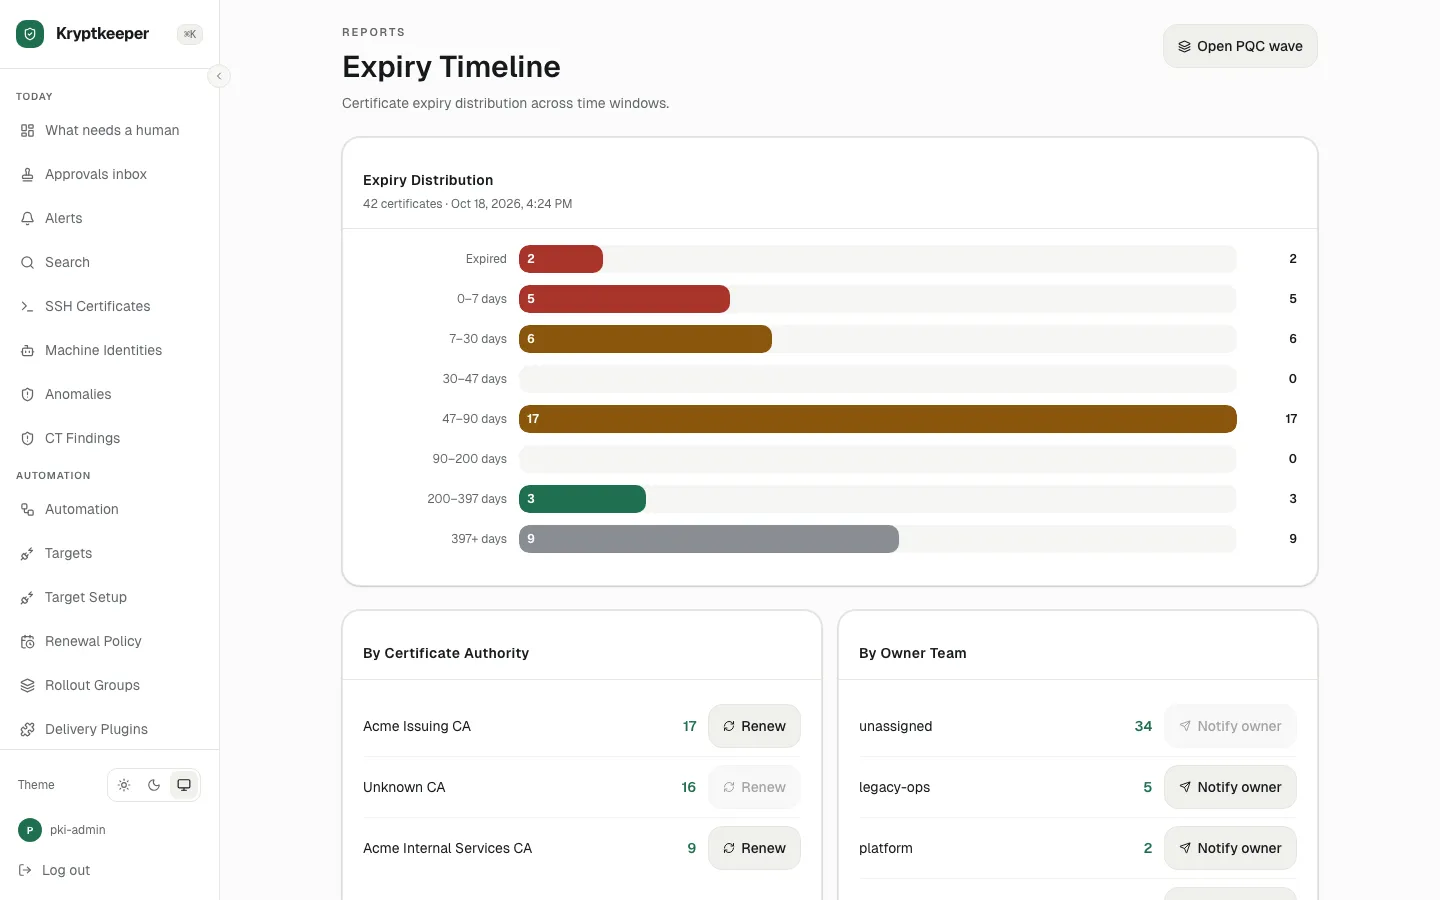Click the Delivery Plugins puzzle icon
1440x900 pixels.
tap(28, 730)
